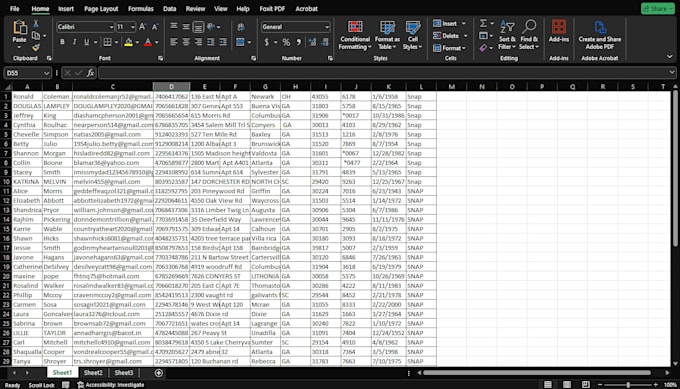Click Delete cells button
This screenshot has width=680, height=389.
coord(450,36)
